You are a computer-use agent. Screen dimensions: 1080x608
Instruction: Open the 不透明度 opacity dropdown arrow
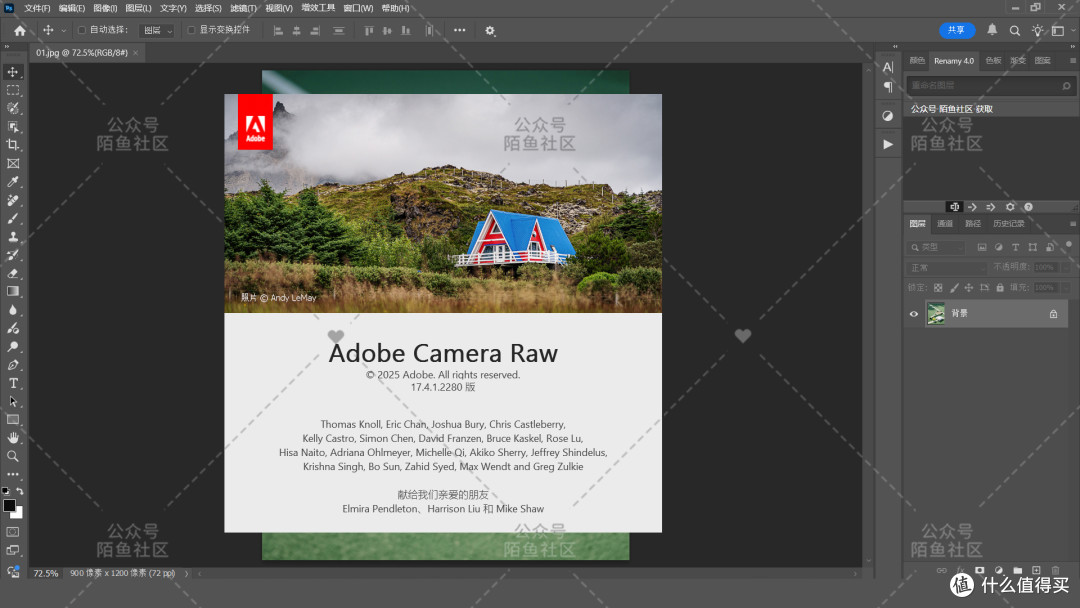[1066, 267]
